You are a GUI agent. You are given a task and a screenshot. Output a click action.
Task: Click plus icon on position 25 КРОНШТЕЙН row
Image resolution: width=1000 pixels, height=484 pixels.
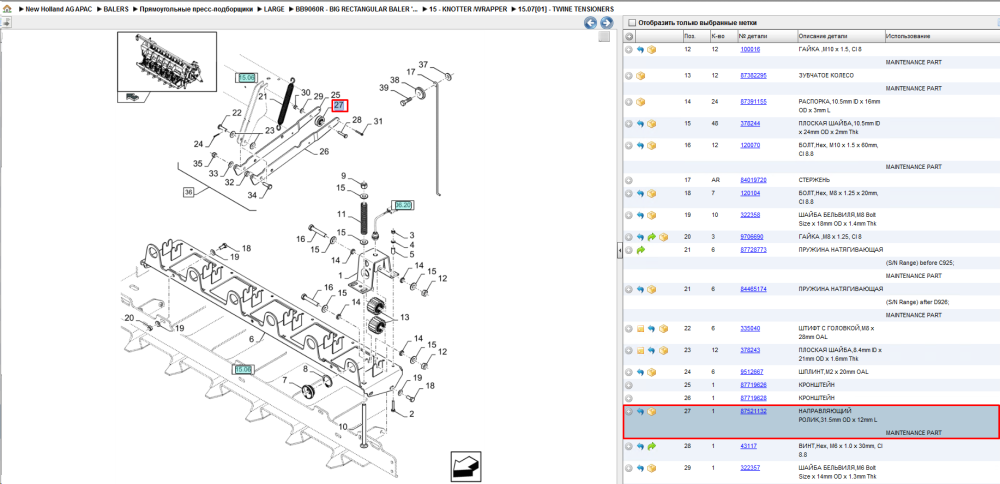629,385
